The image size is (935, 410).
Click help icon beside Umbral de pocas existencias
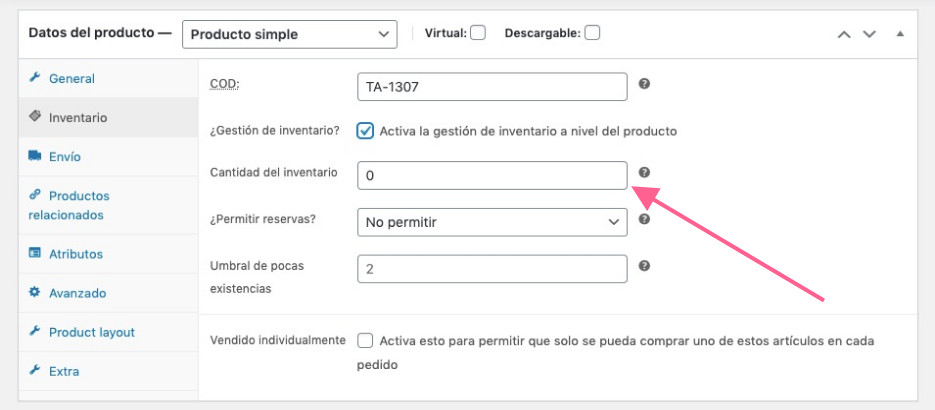point(644,265)
